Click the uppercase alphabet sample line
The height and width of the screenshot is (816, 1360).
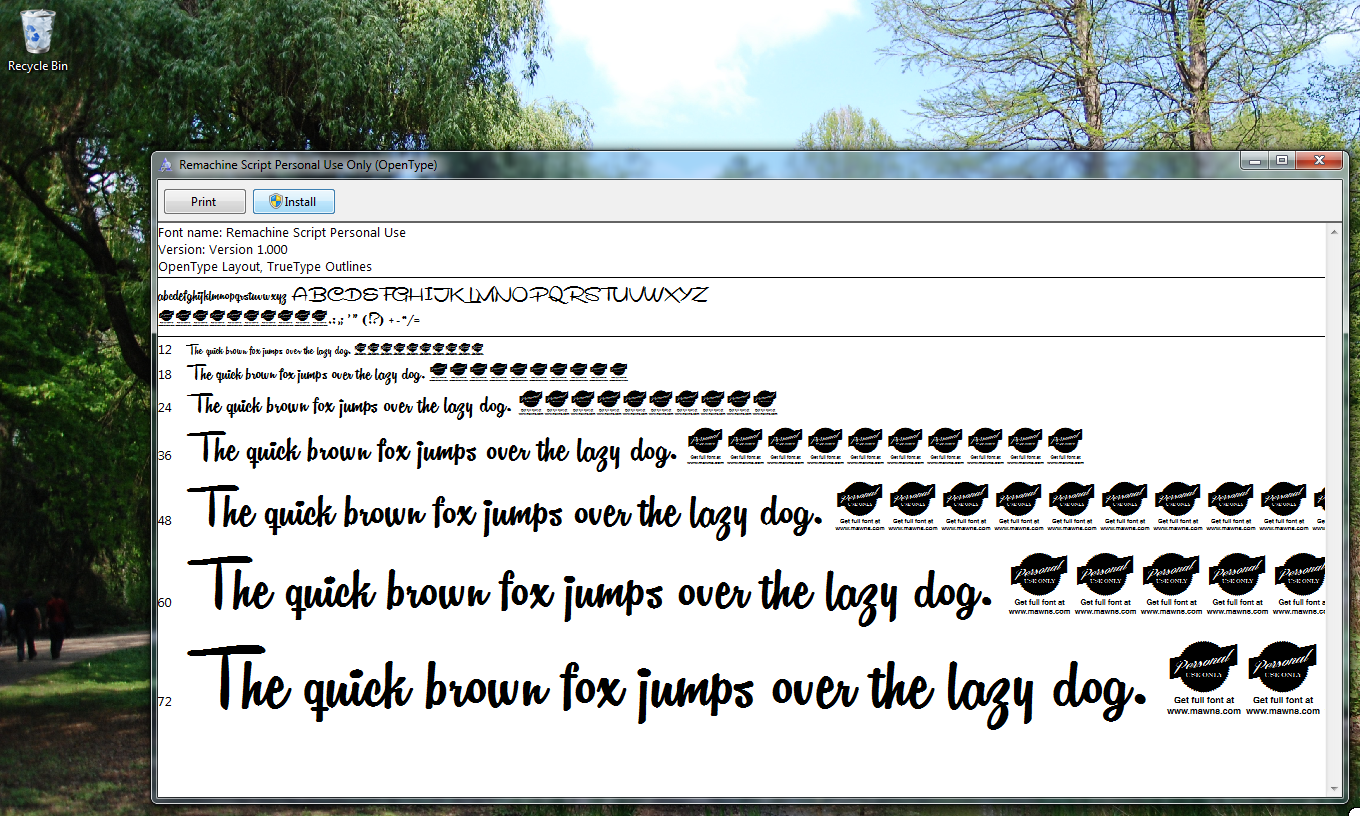500,295
